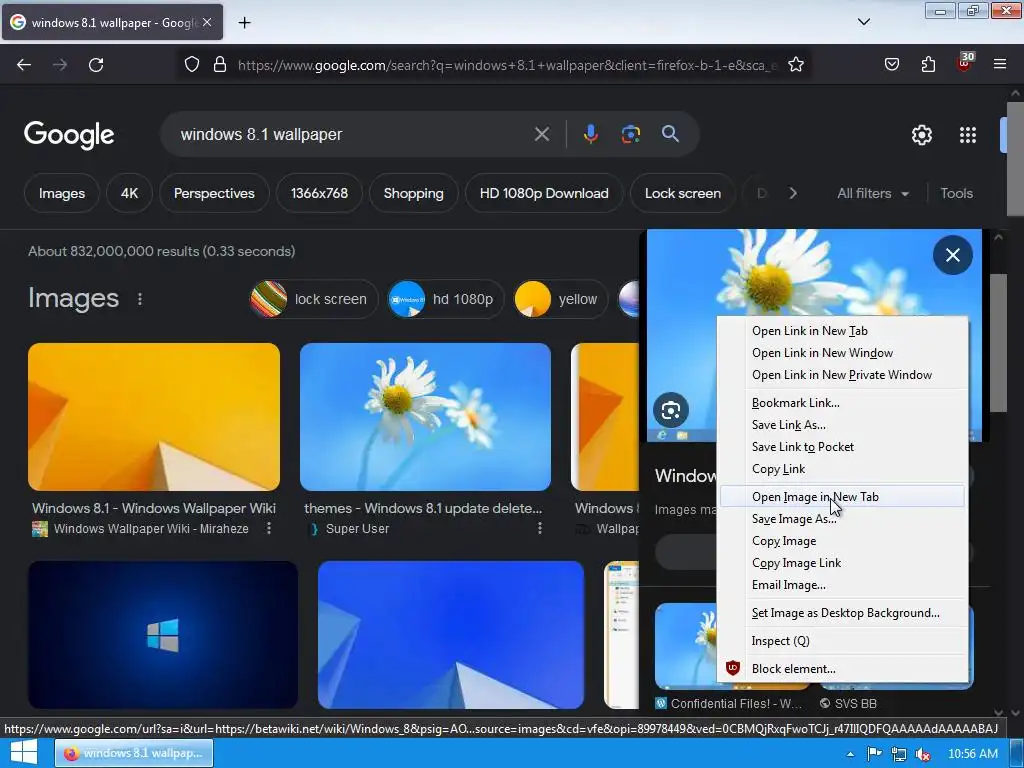This screenshot has width=1024, height=768.
Task: Filter images by hd 1080p chip
Action: [445, 299]
